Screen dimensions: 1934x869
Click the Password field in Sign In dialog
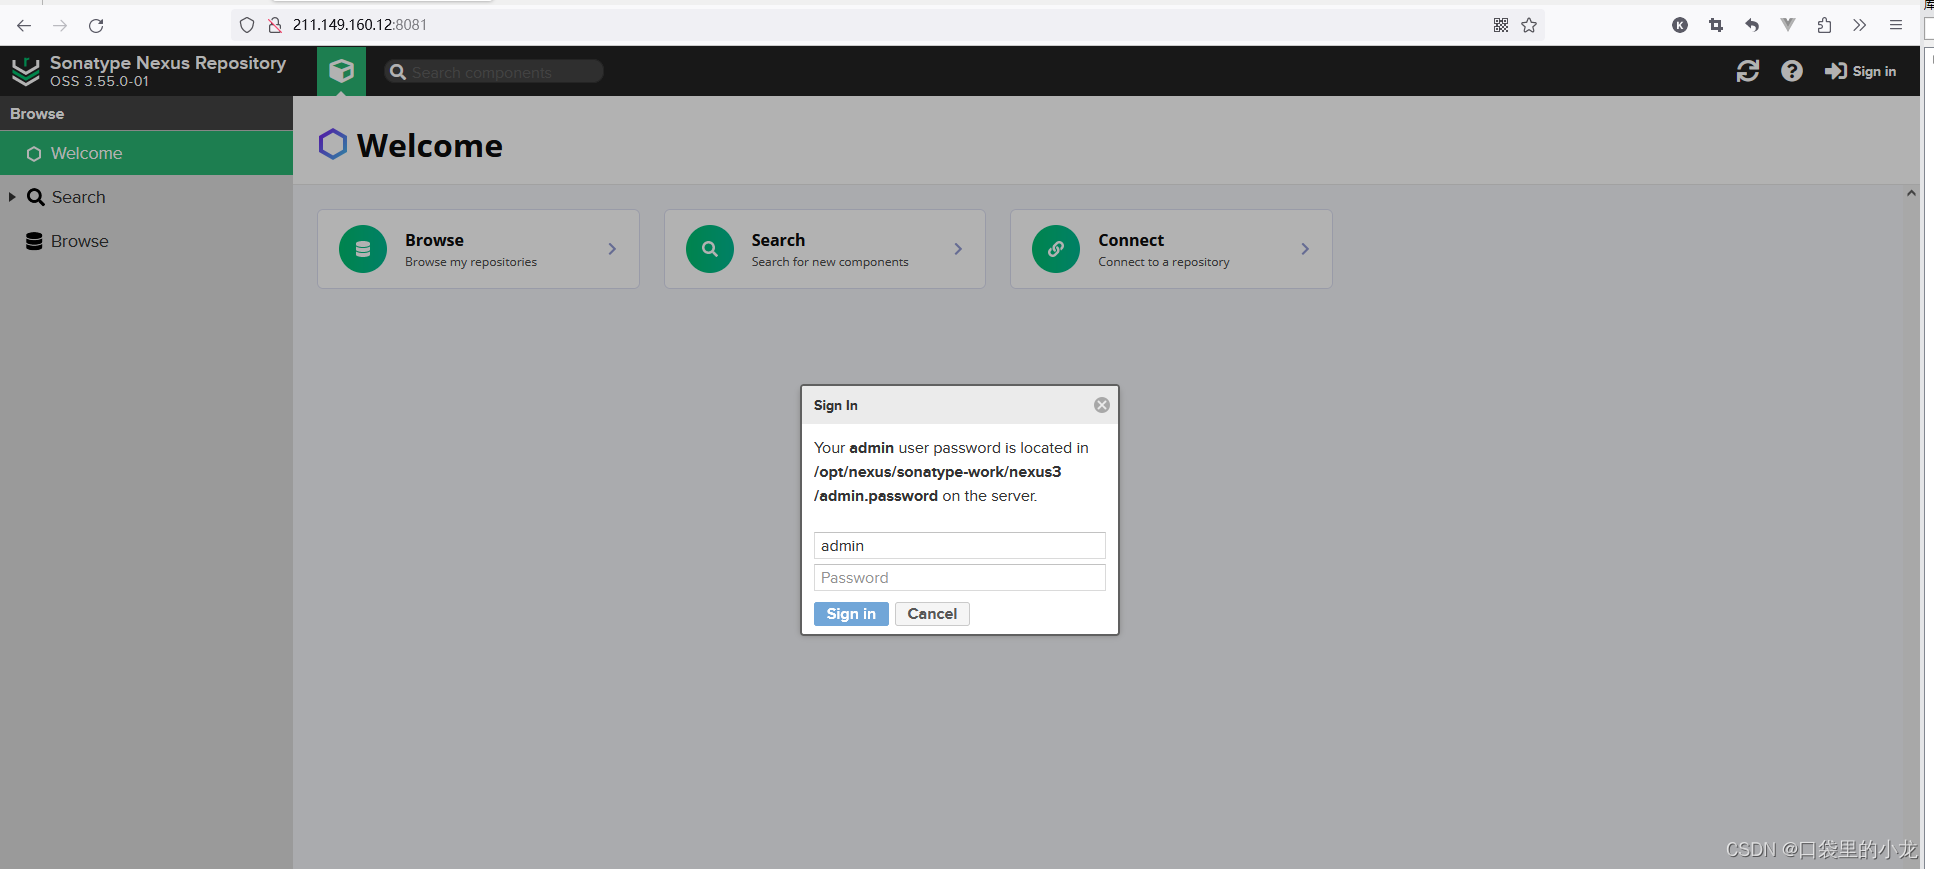pos(960,577)
